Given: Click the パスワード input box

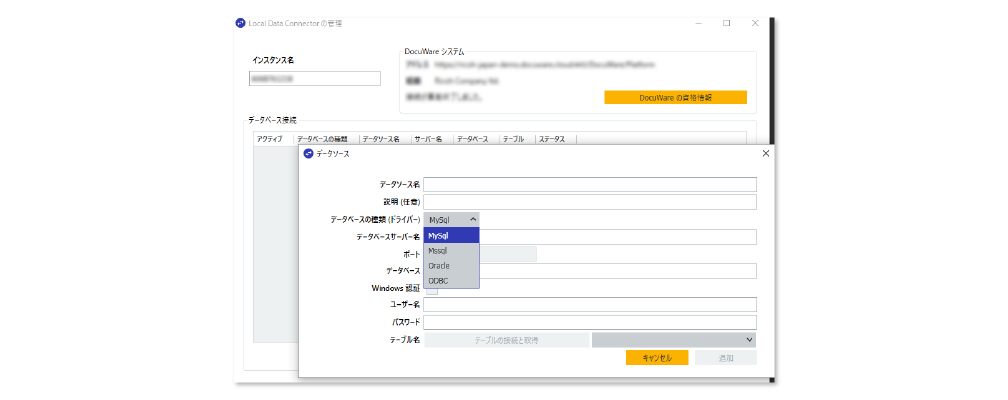Looking at the screenshot, I should pos(590,323).
